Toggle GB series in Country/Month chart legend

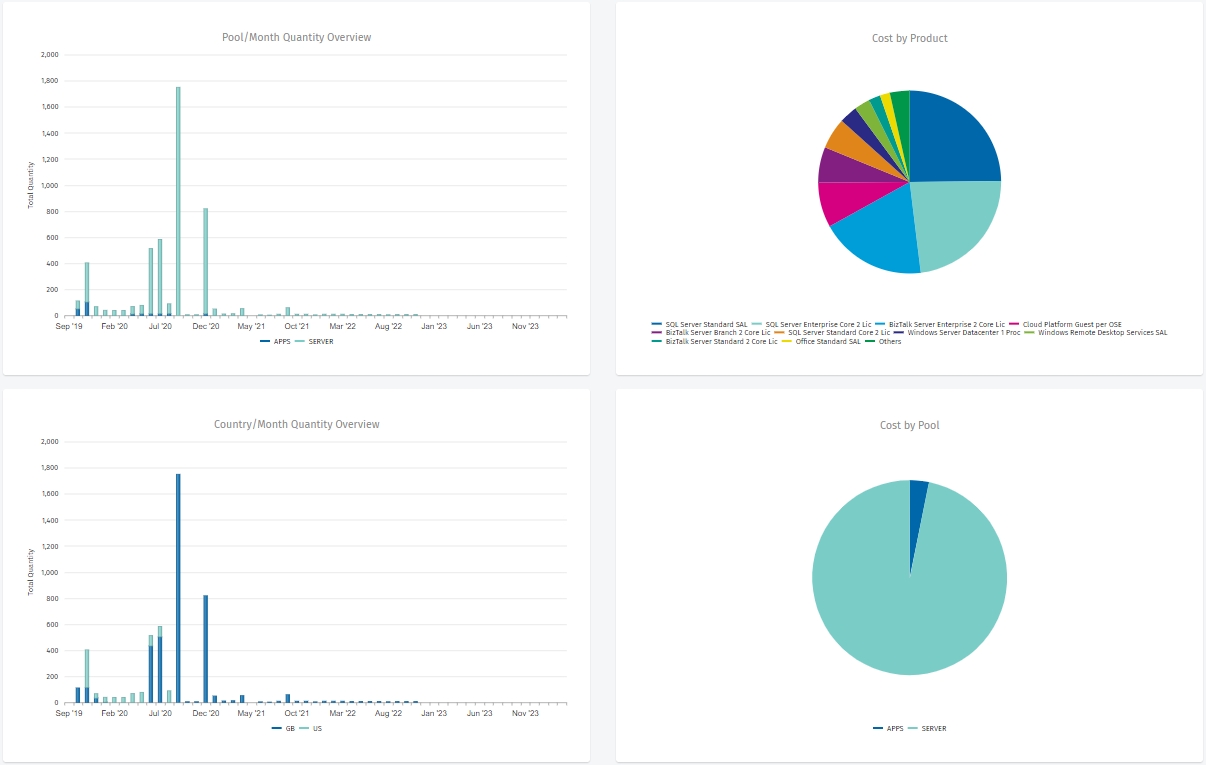pos(289,728)
